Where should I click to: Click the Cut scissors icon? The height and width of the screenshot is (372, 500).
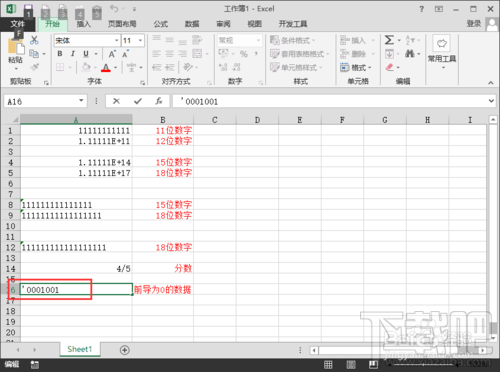(34, 41)
